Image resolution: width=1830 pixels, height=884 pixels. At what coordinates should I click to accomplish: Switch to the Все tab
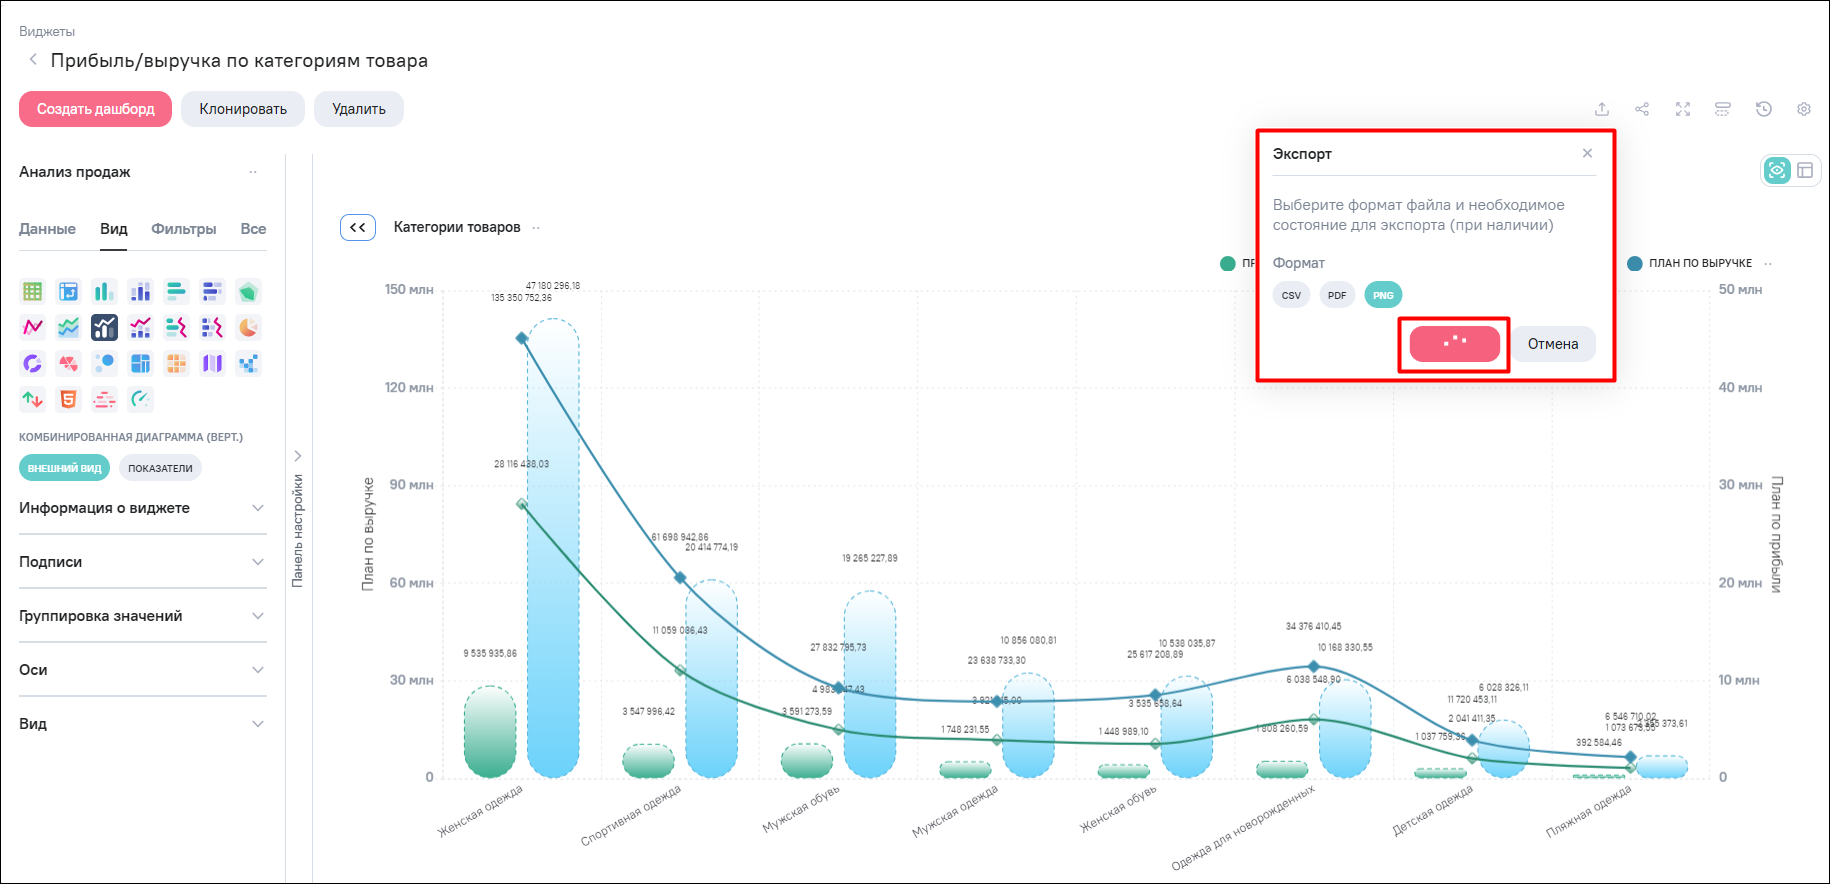click(x=253, y=229)
